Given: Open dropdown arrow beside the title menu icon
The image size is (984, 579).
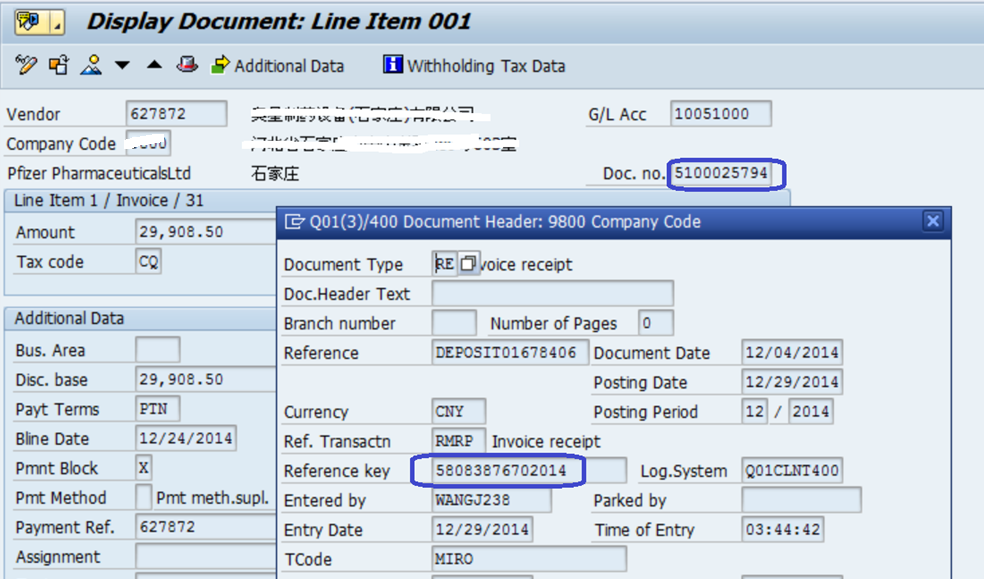Looking at the screenshot, I should click(x=56, y=23).
